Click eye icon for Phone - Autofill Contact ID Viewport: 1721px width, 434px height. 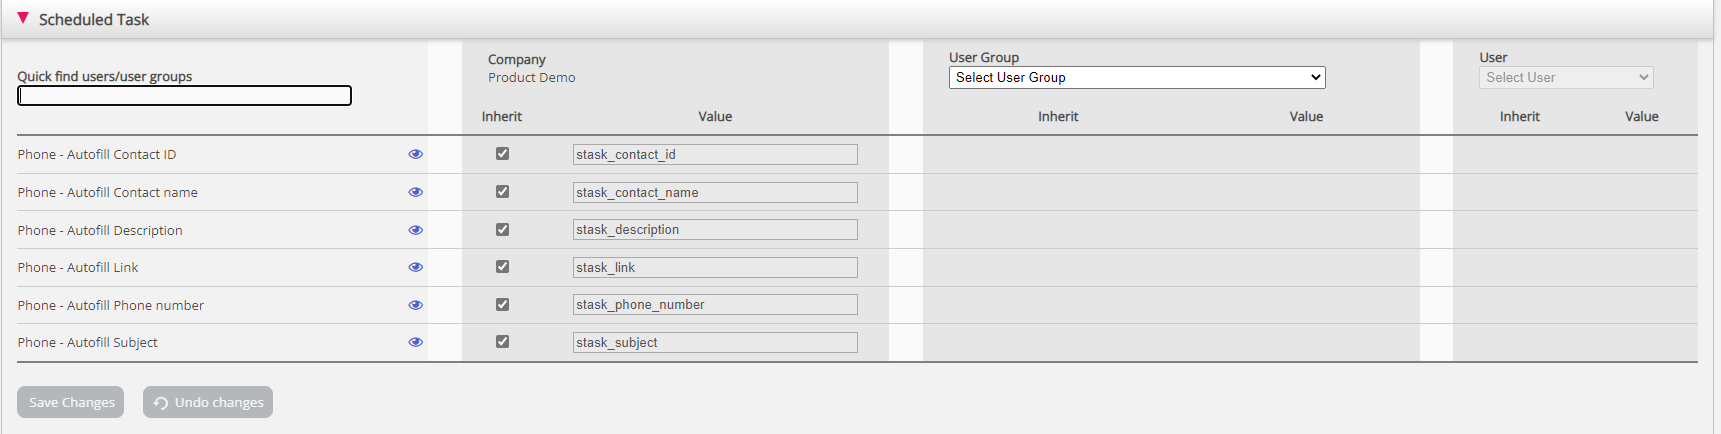(415, 154)
